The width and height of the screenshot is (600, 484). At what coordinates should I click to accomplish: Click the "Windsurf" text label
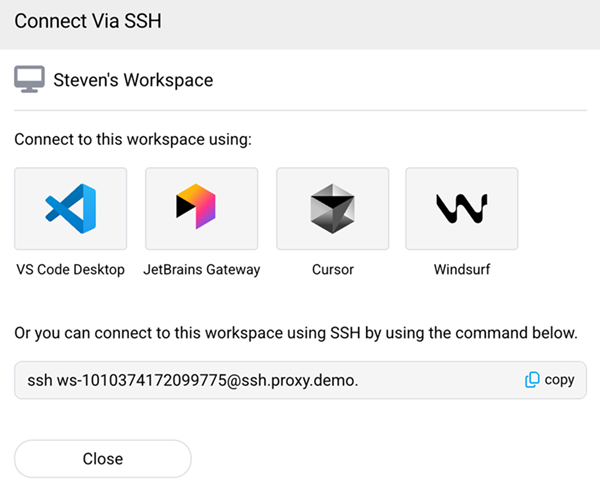click(x=461, y=269)
